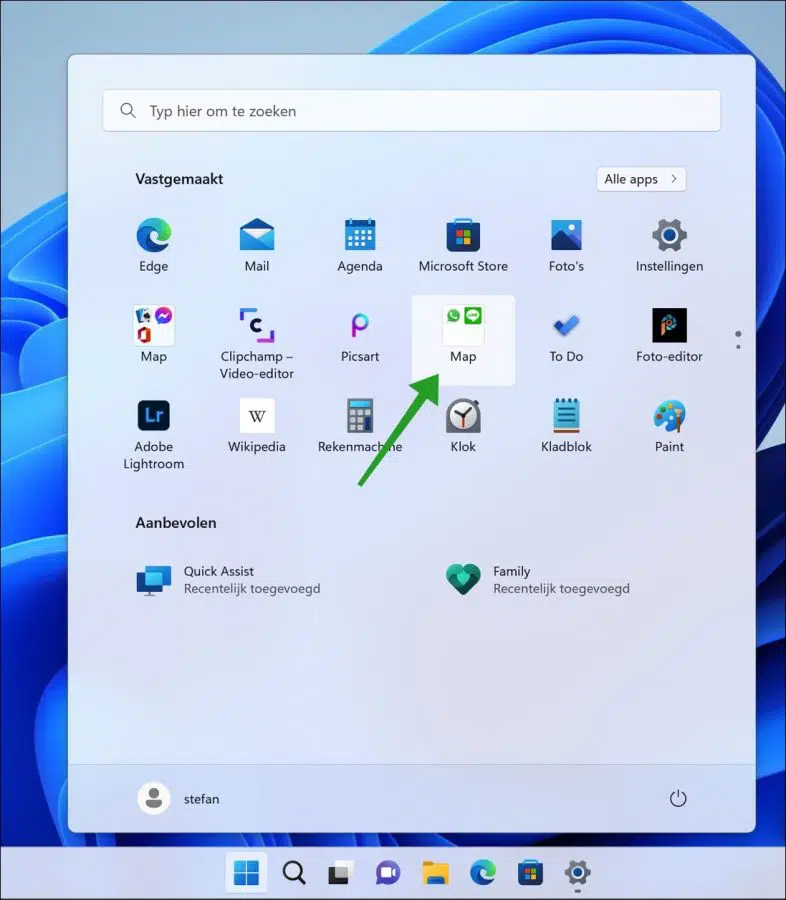Open the Map folder containing WhatsApp

[x=463, y=339]
